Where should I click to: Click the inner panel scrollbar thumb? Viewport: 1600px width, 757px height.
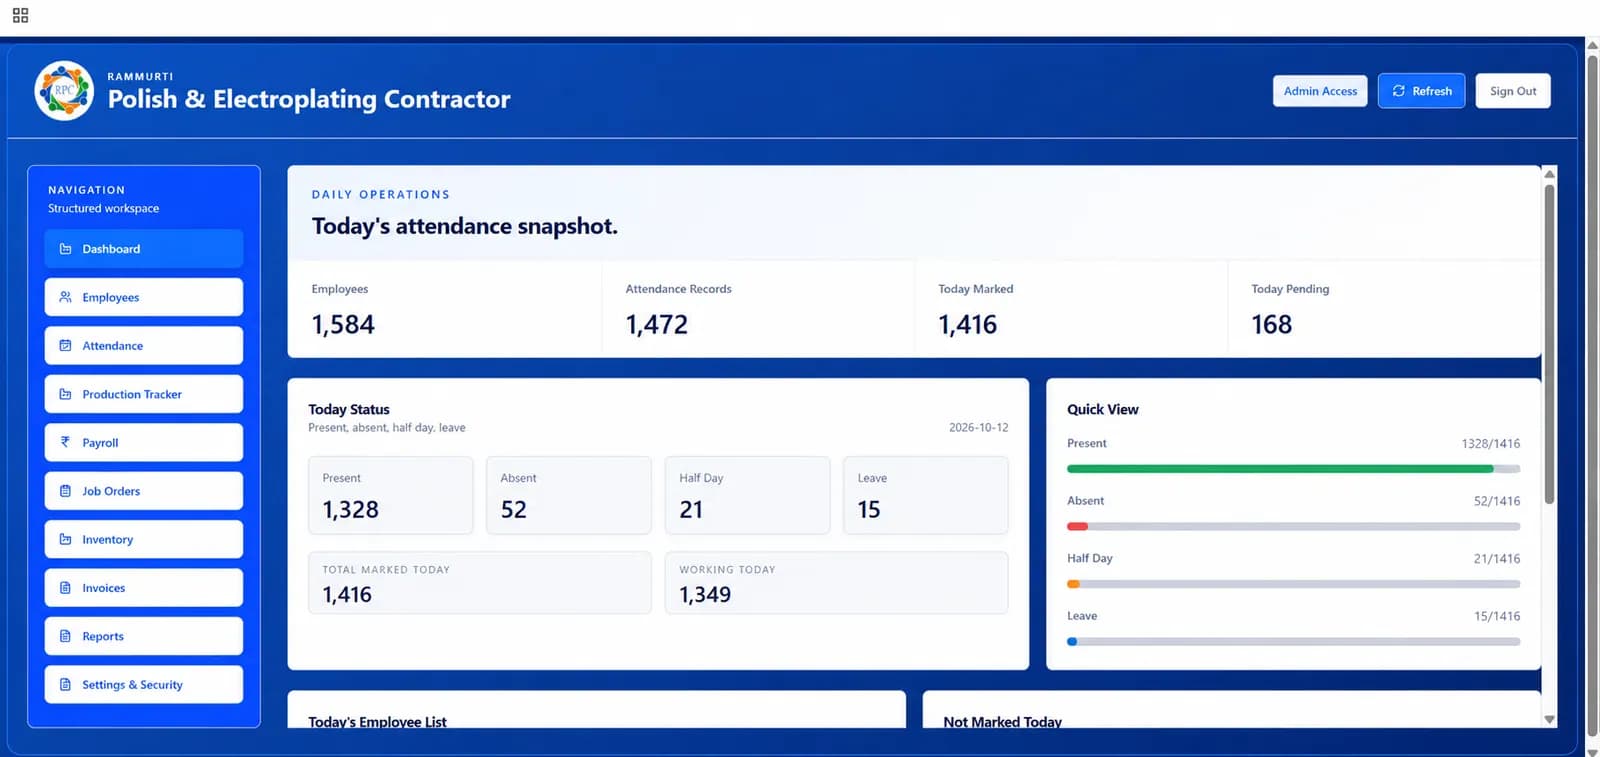(1549, 344)
